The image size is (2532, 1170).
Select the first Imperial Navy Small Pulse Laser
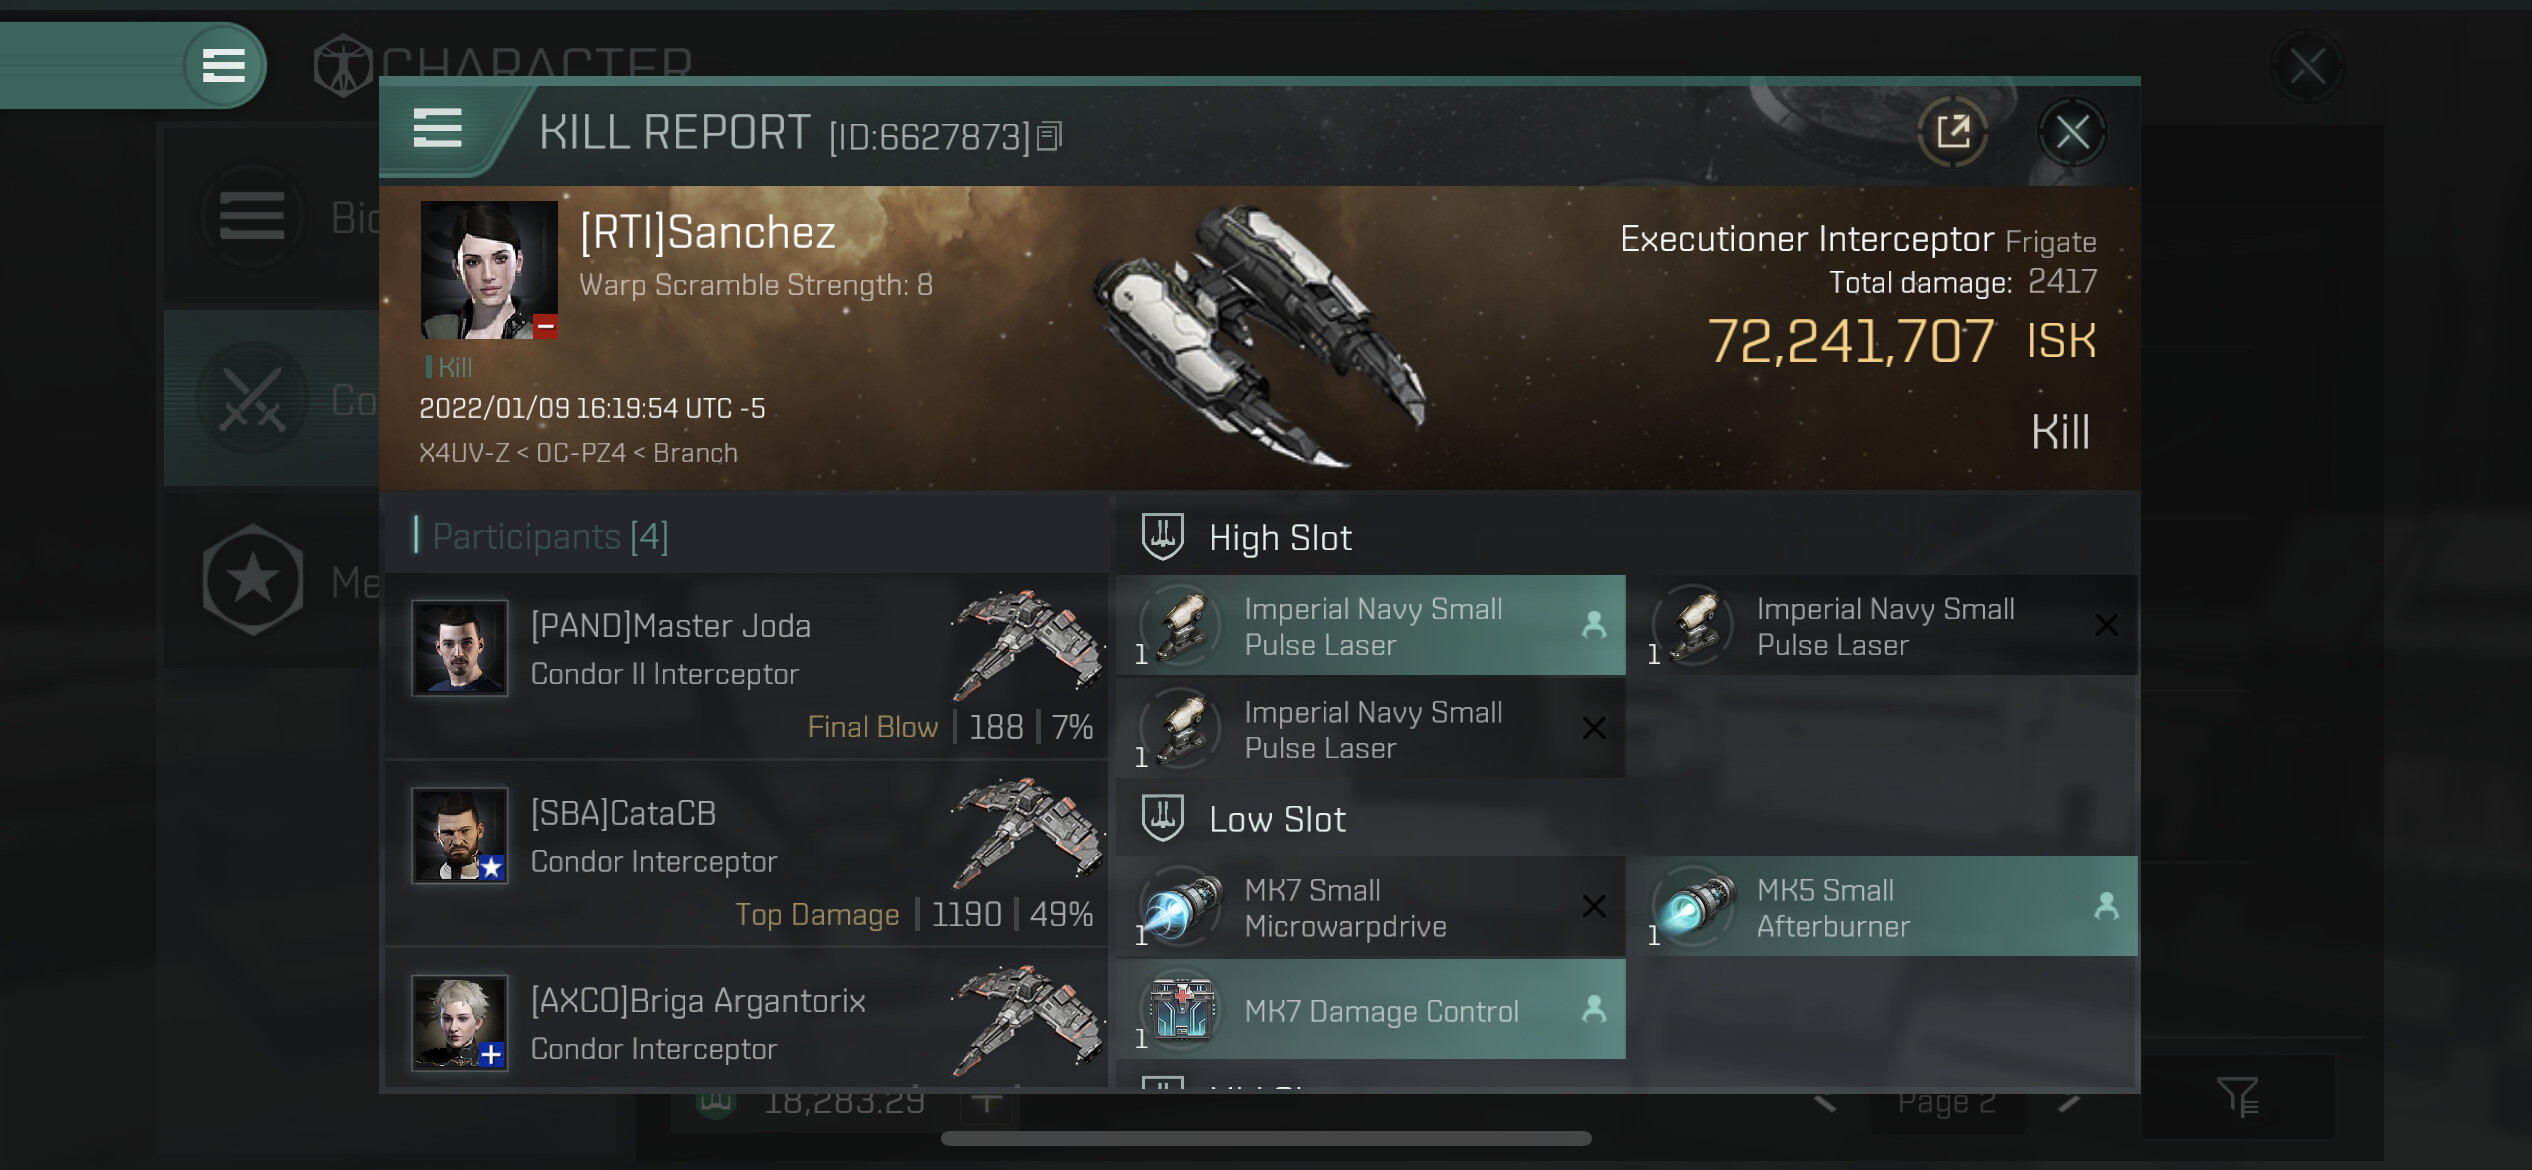tap(1370, 625)
